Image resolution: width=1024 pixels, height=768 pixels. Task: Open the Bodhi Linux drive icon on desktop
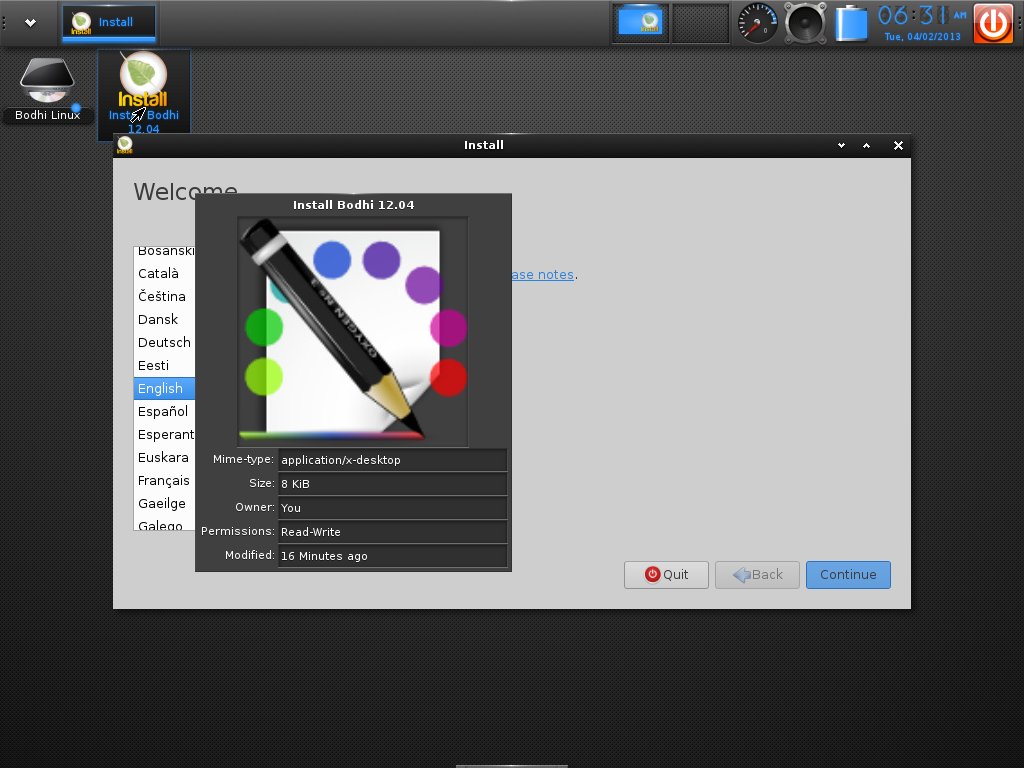tap(47, 88)
